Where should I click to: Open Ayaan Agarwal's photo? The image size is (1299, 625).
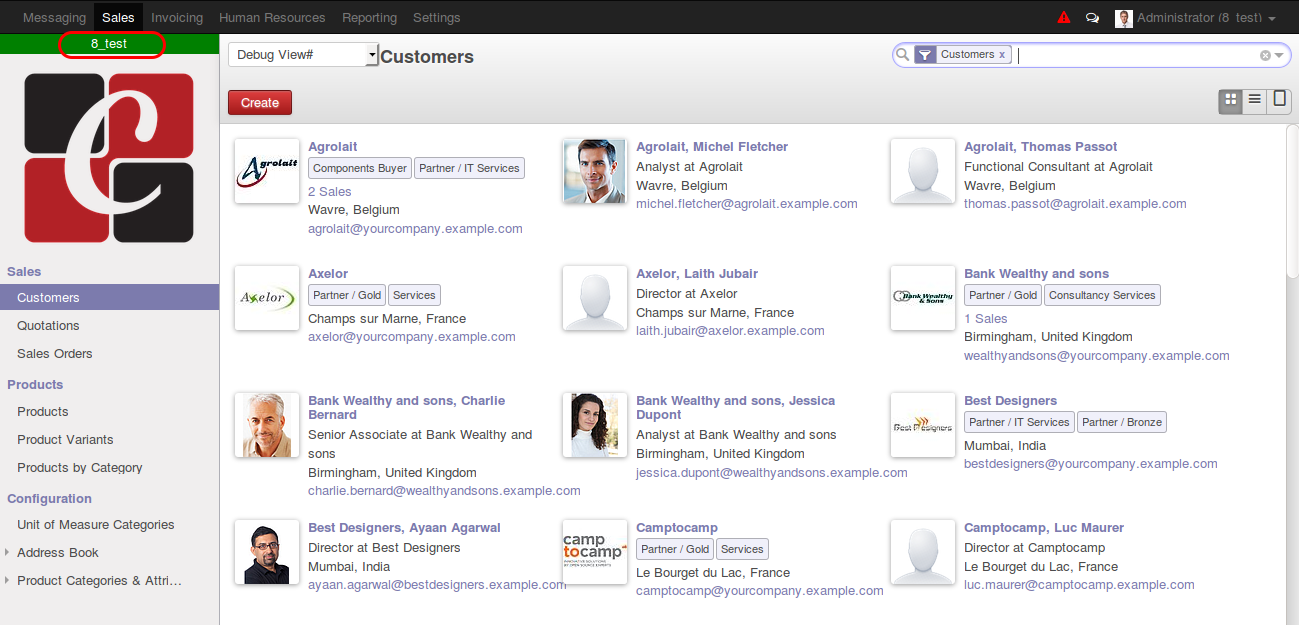pos(267,552)
